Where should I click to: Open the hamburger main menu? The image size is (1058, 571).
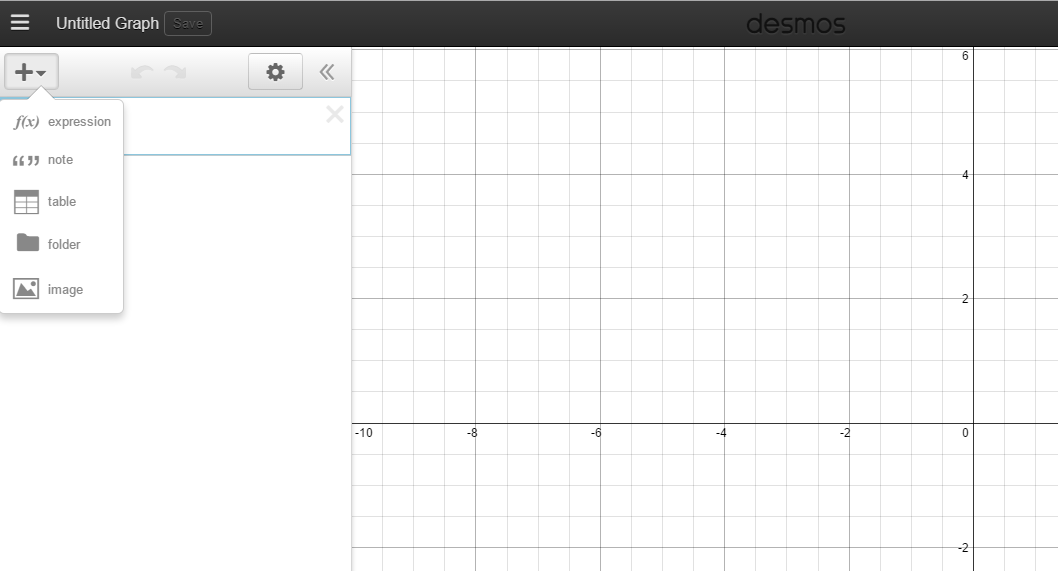pos(20,23)
